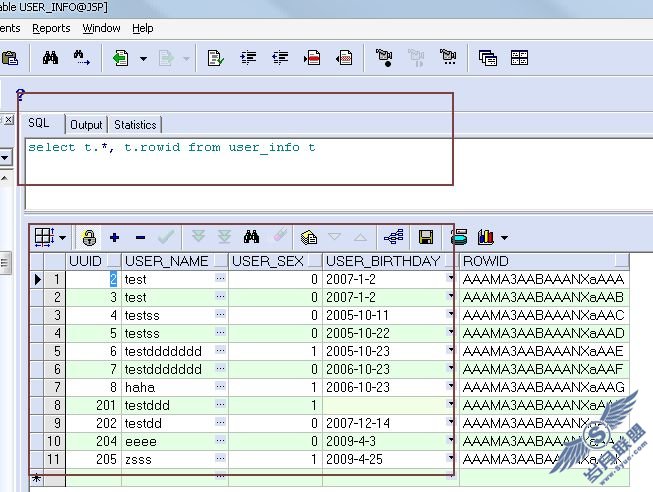Click the minus delete record icon
The image size is (653, 492).
(x=140, y=238)
